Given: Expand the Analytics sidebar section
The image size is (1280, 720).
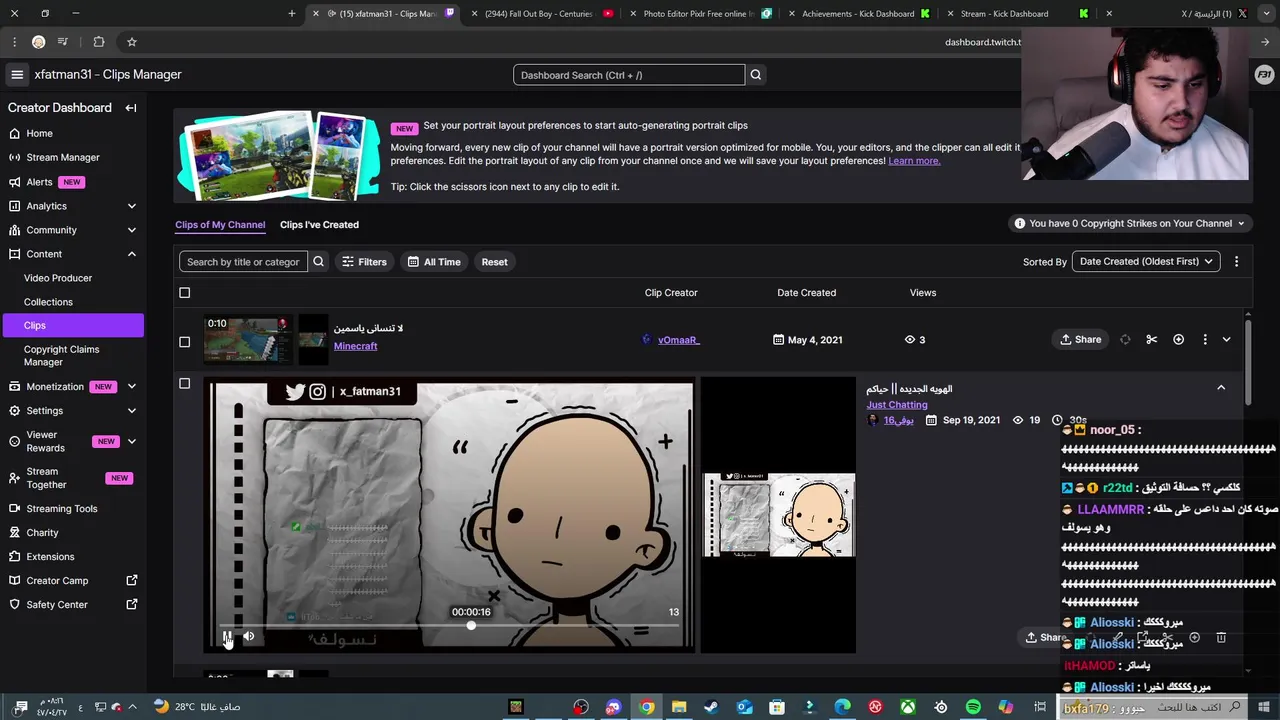Looking at the screenshot, I should click(x=131, y=206).
